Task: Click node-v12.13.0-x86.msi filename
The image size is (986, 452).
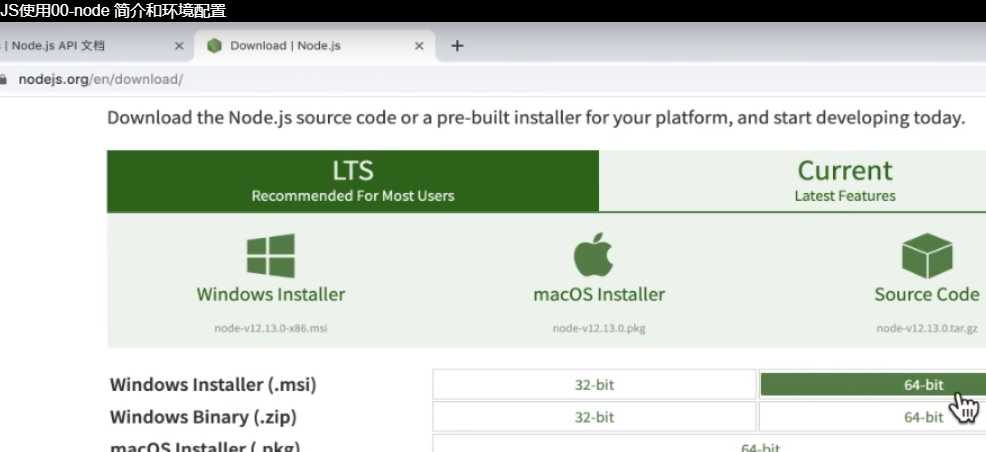Action: tap(271, 328)
